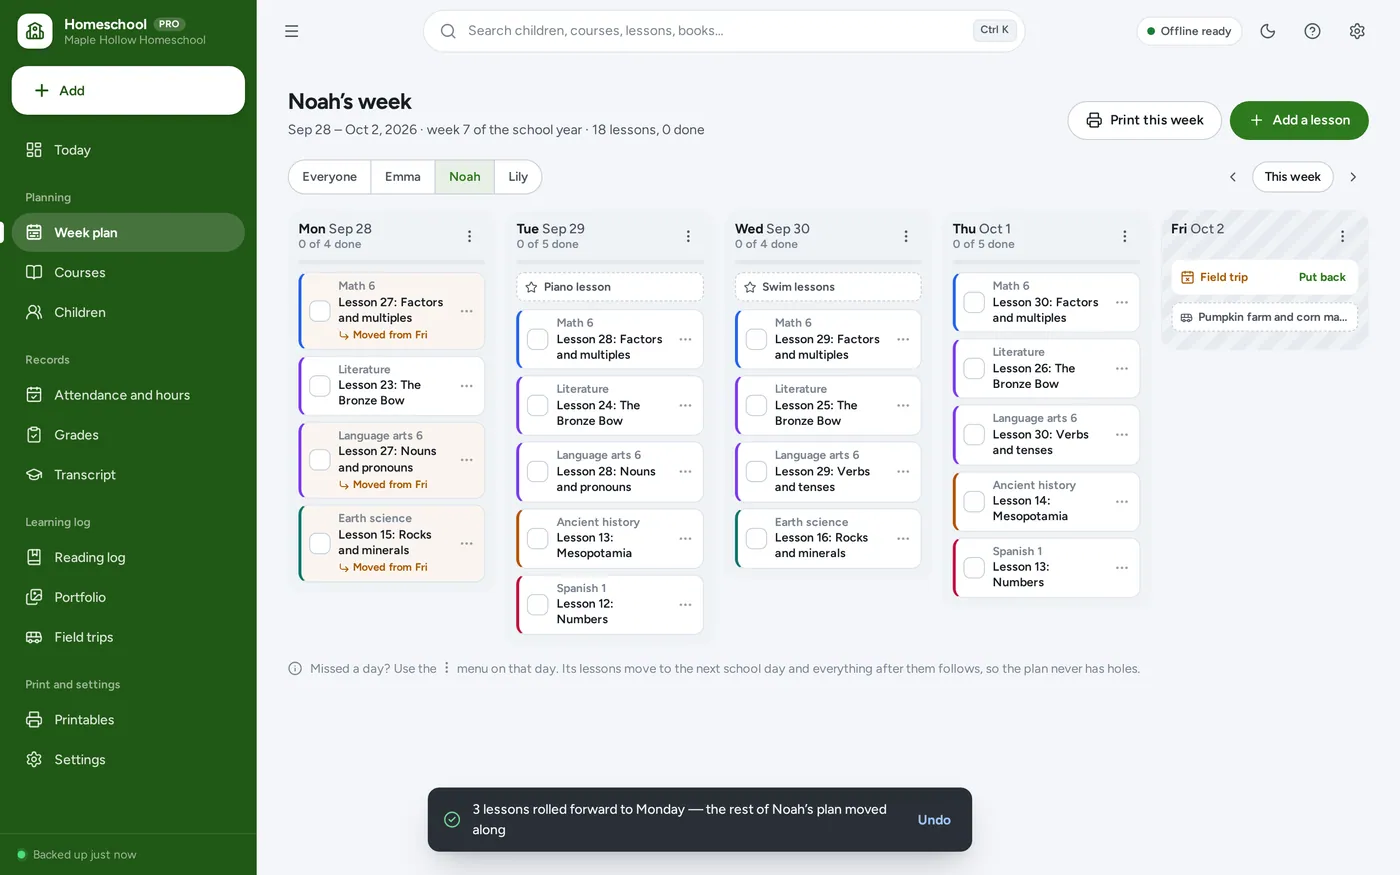1400x875 pixels.
Task: Open the Pumpkin farm and corn maze trip
Action: click(1265, 317)
